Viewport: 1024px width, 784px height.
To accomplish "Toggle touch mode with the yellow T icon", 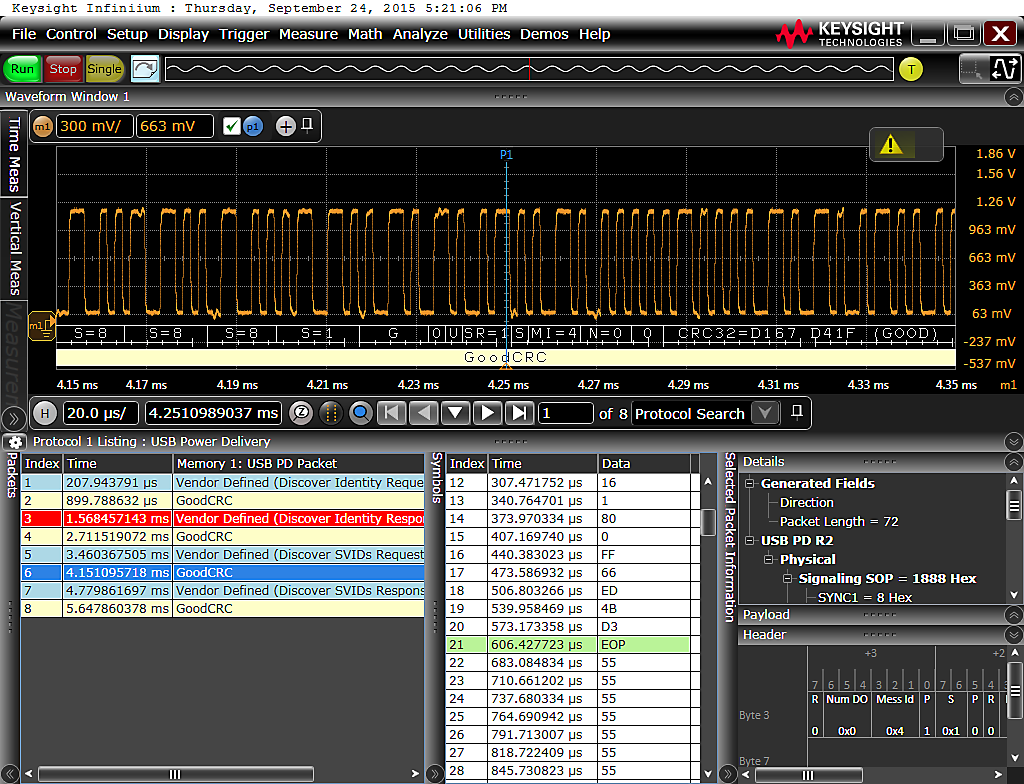I will tap(910, 70).
